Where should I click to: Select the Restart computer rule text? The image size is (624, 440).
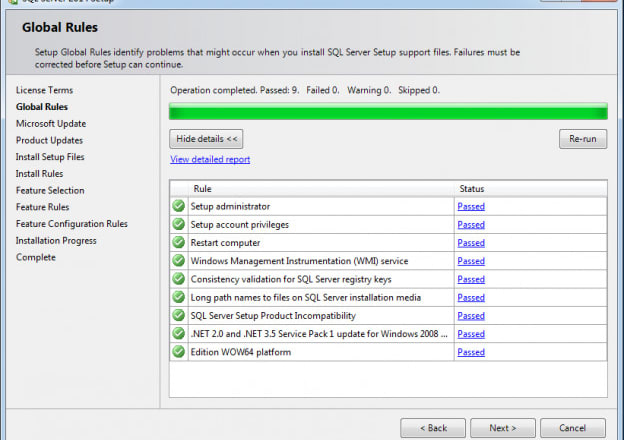[225, 243]
